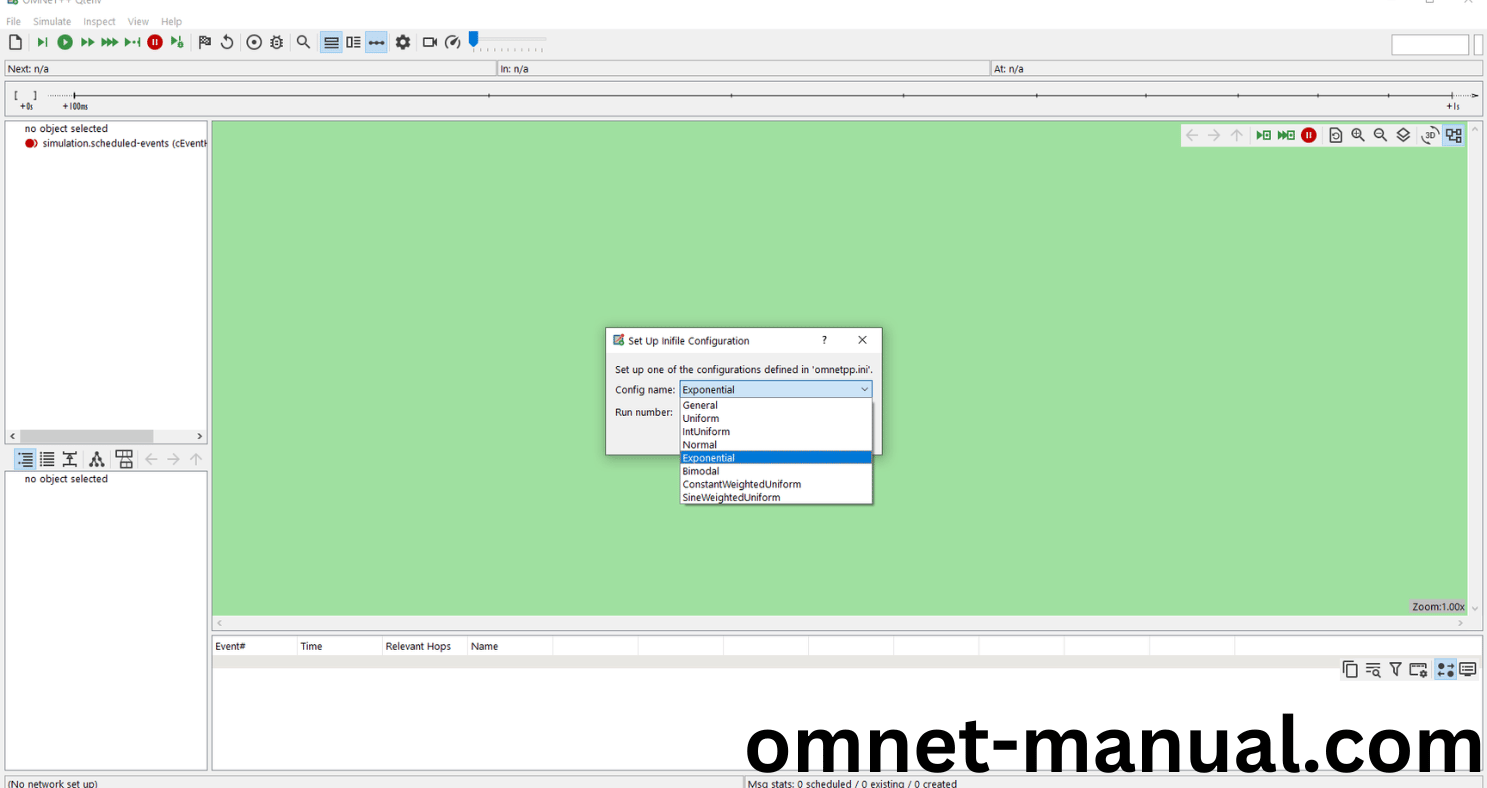Click the video camera recording icon
The height and width of the screenshot is (788, 1487).
[430, 42]
